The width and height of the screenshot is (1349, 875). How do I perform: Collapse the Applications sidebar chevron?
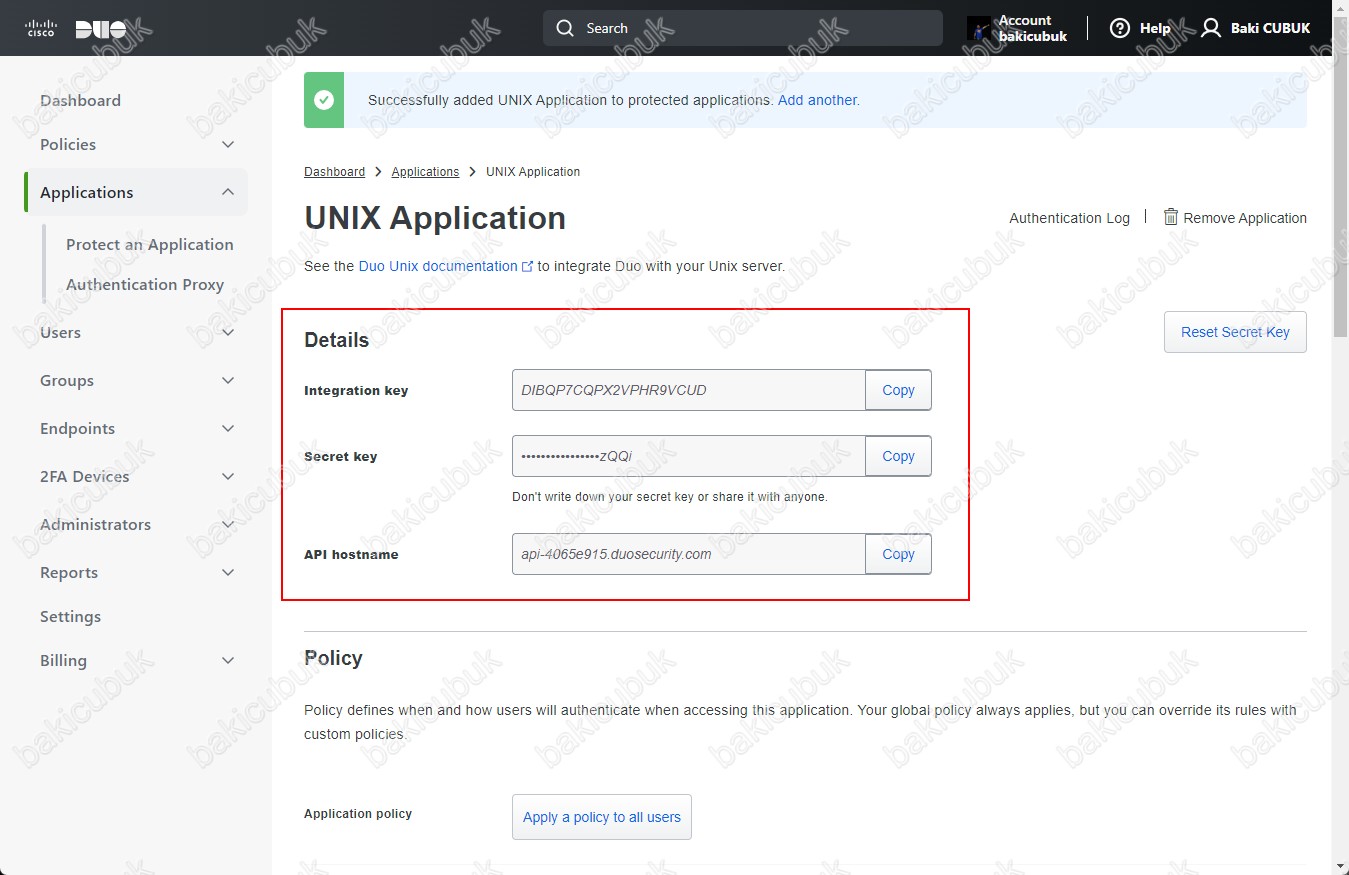coord(228,192)
